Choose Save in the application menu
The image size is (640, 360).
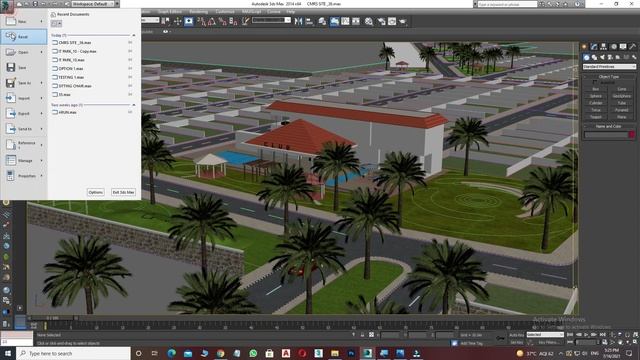(x=24, y=67)
